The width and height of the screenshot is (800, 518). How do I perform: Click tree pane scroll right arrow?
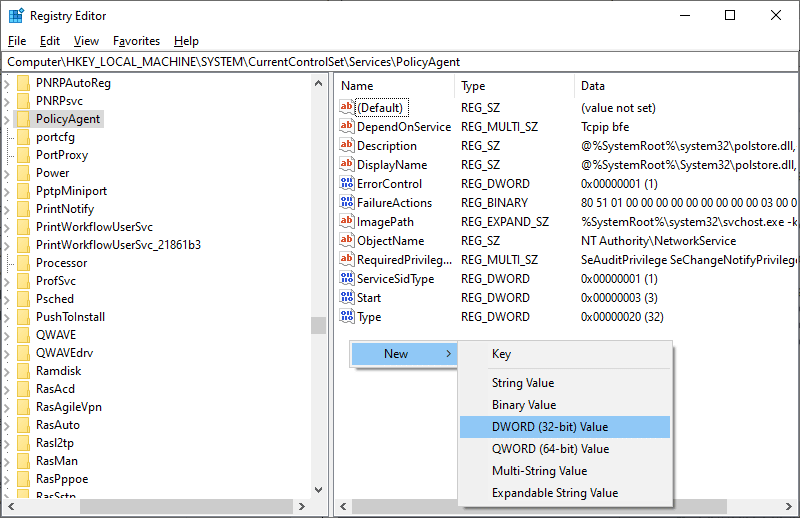coord(302,506)
